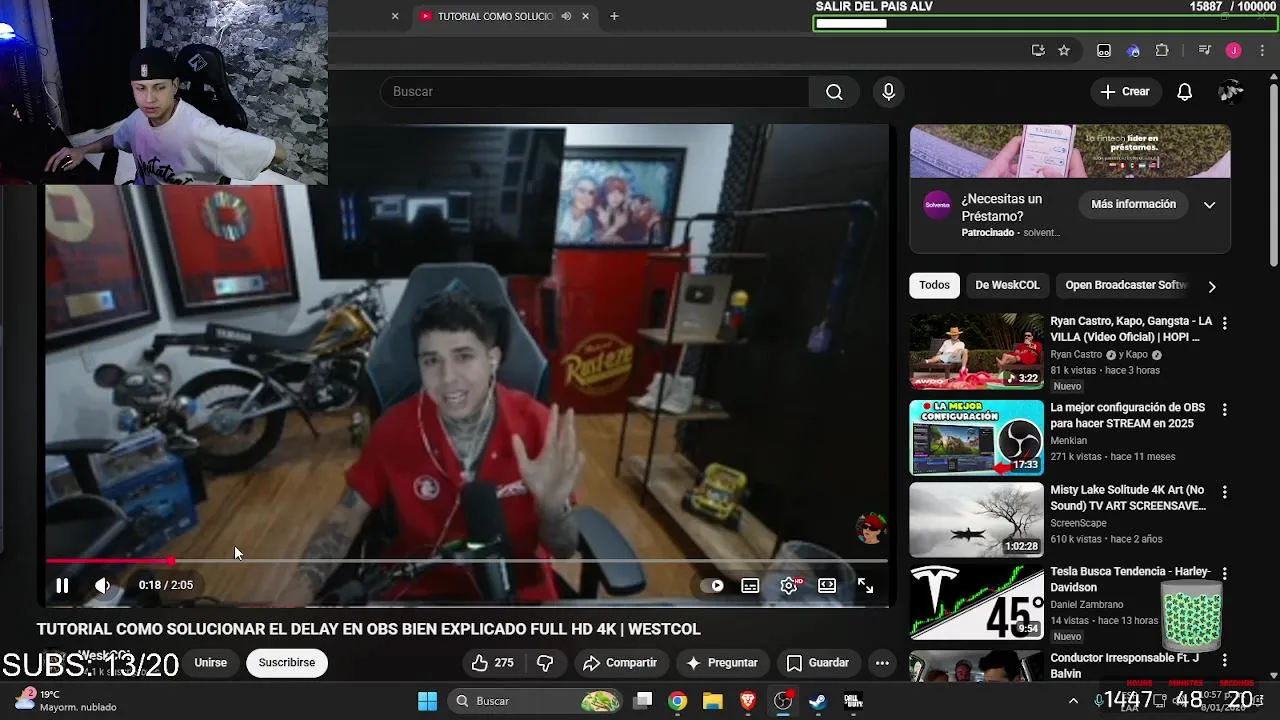Viewport: 1280px width, 720px height.
Task: Click the Preguntar button
Action: (x=721, y=663)
